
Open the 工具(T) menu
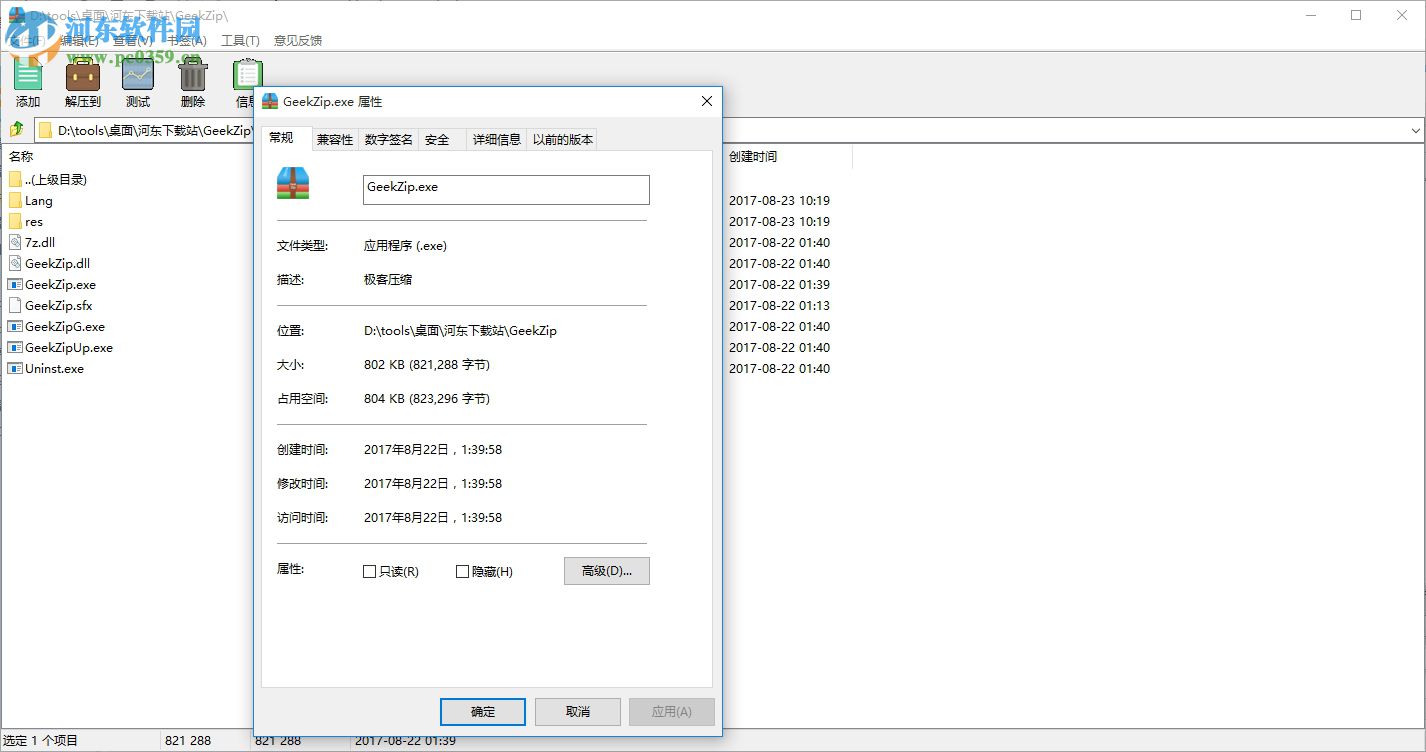click(x=240, y=40)
